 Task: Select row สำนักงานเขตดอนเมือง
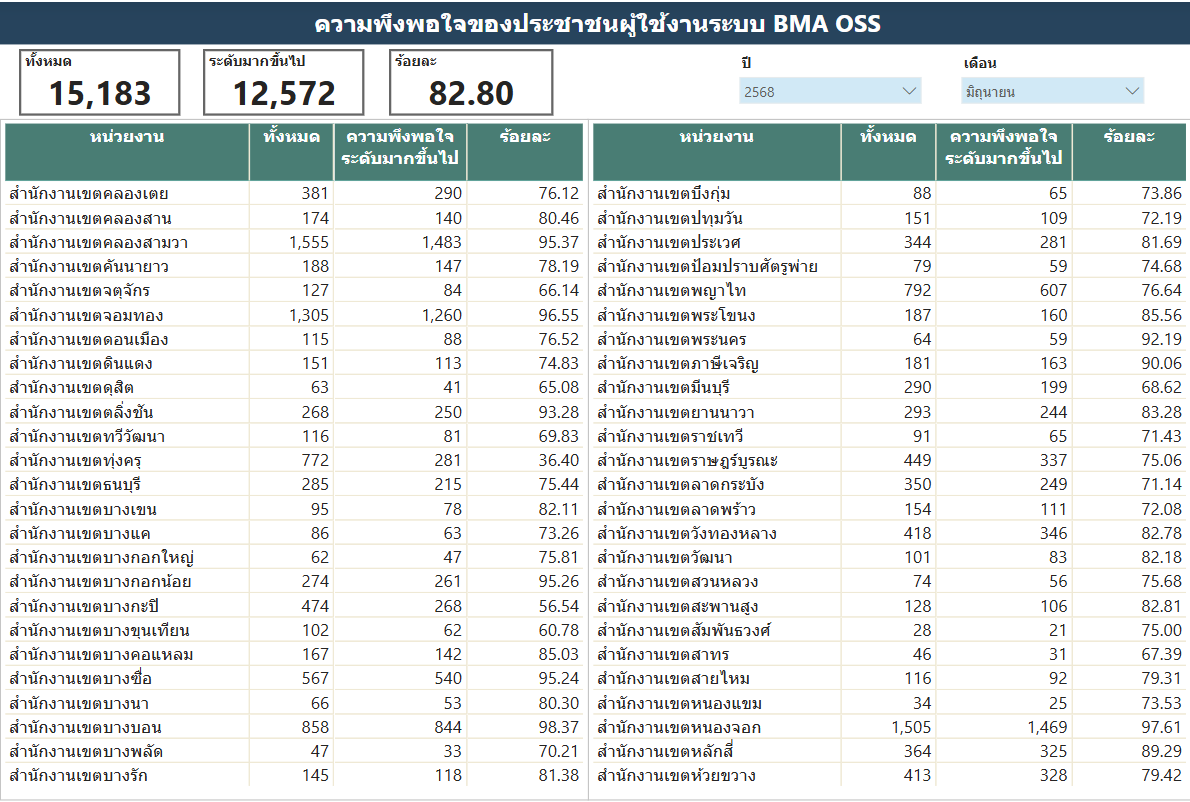click(x=294, y=339)
